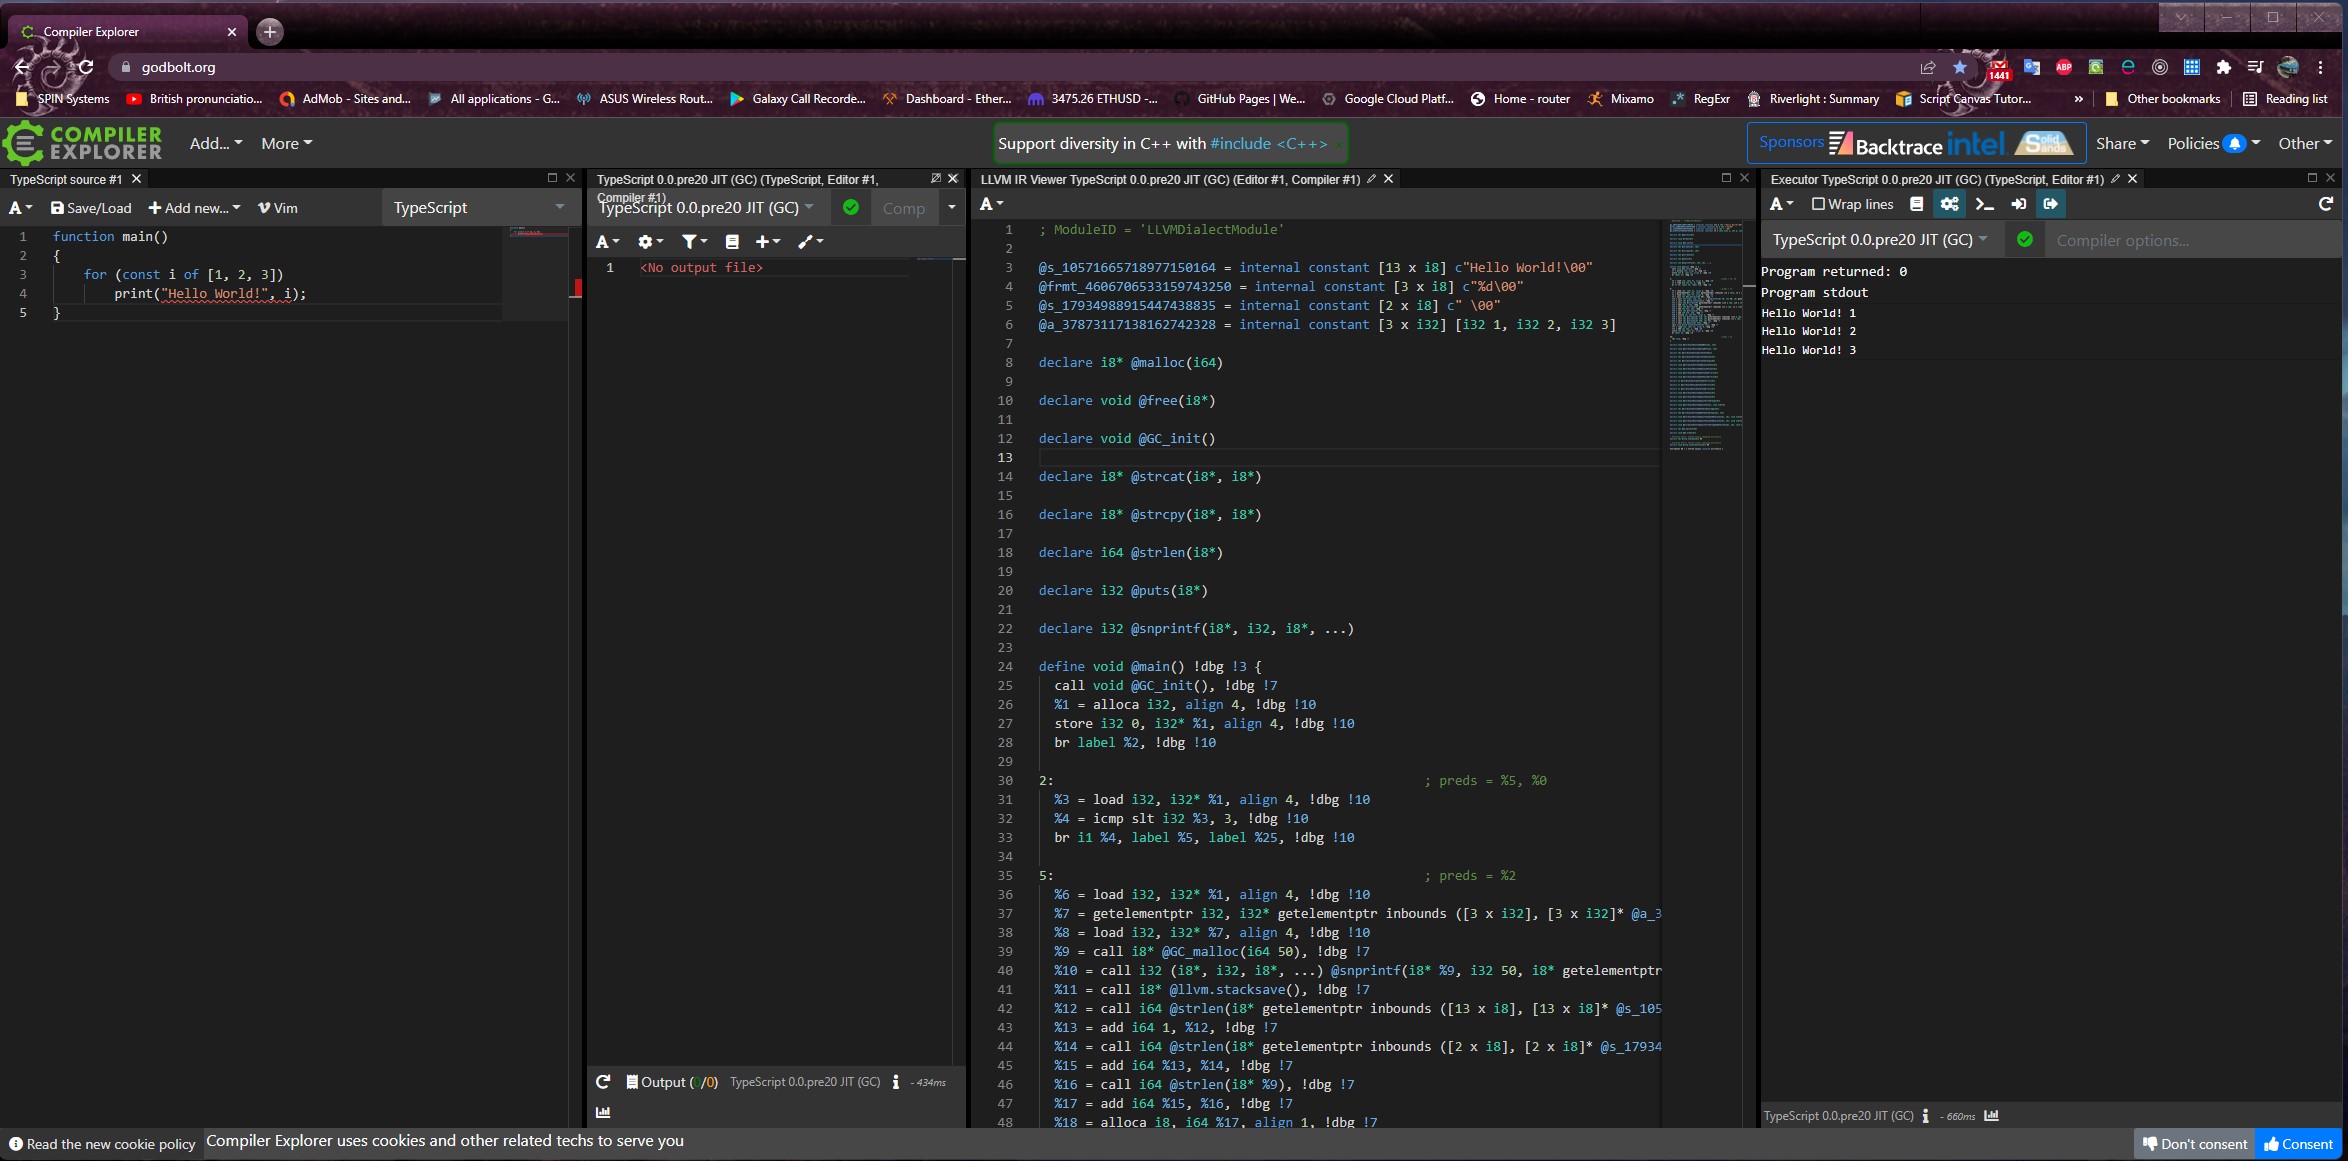Click the Output summary bar at panel bottom
The width and height of the screenshot is (2348, 1161).
(671, 1082)
